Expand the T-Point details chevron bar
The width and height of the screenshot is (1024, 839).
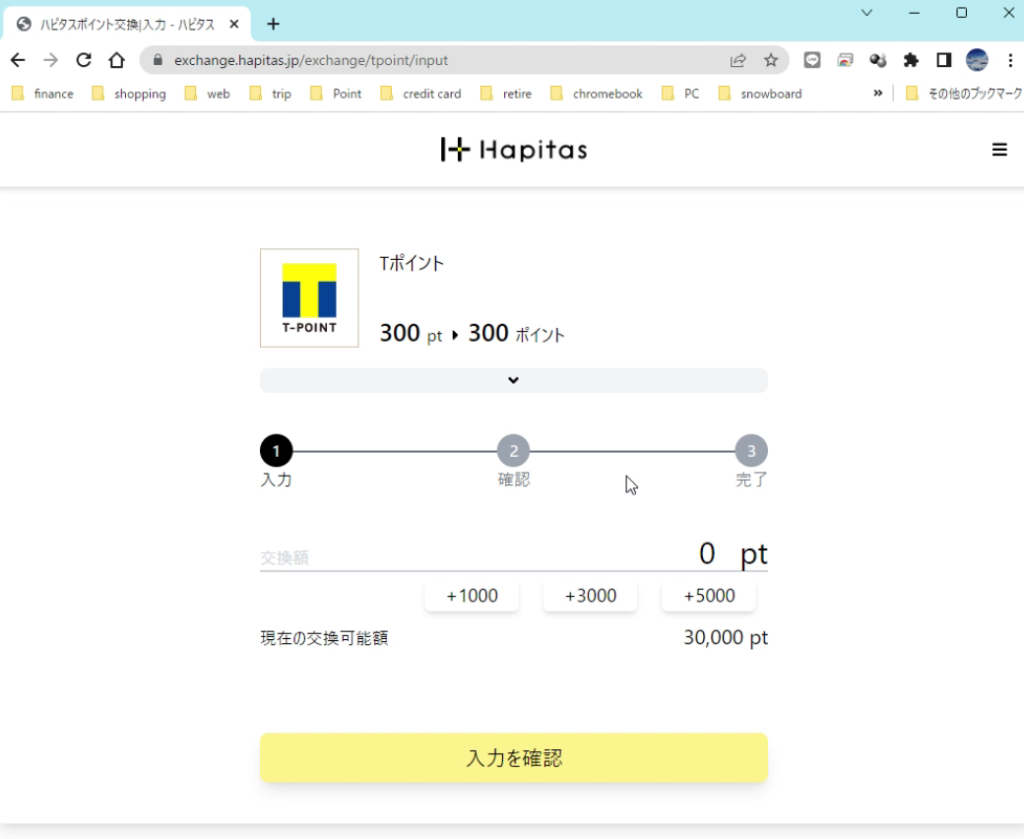pyautogui.click(x=513, y=380)
